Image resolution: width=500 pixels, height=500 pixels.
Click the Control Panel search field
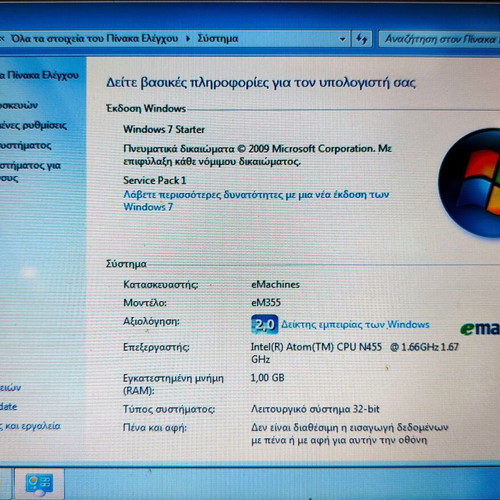[x=439, y=39]
